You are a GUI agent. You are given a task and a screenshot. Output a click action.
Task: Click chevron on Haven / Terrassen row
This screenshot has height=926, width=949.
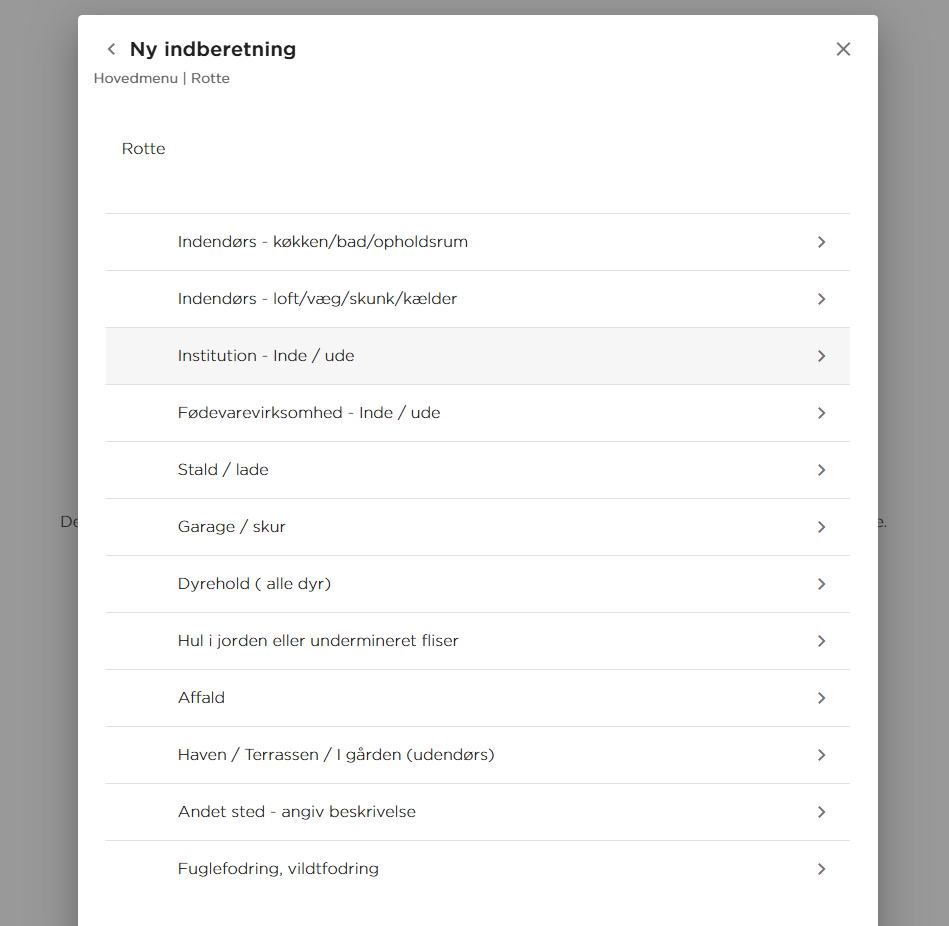click(x=821, y=755)
